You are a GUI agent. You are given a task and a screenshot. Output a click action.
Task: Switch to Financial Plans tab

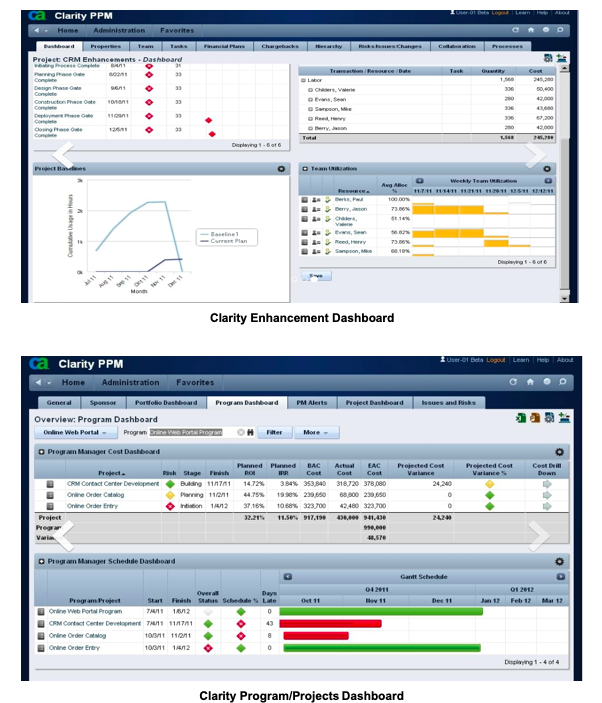(224, 46)
